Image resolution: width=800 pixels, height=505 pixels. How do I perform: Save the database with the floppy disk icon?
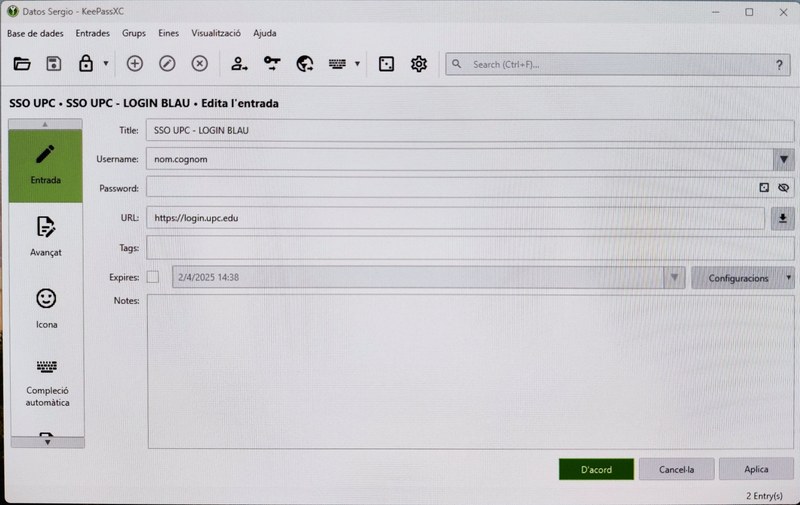coord(54,64)
